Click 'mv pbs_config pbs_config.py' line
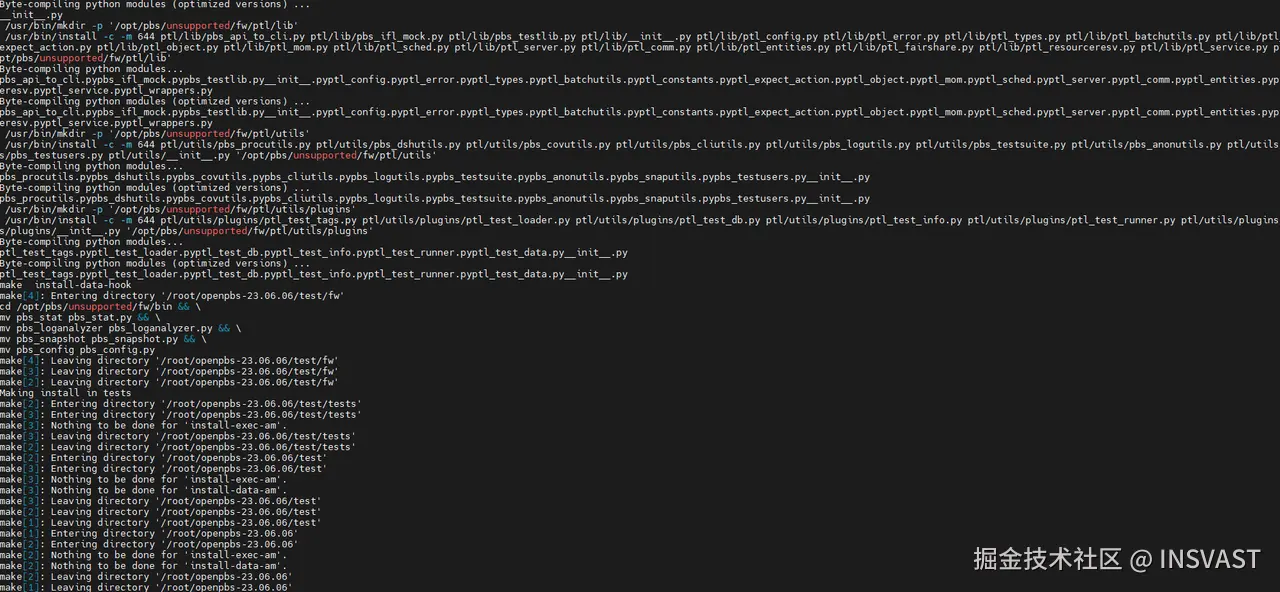This screenshot has height=592, width=1280. click(78, 350)
